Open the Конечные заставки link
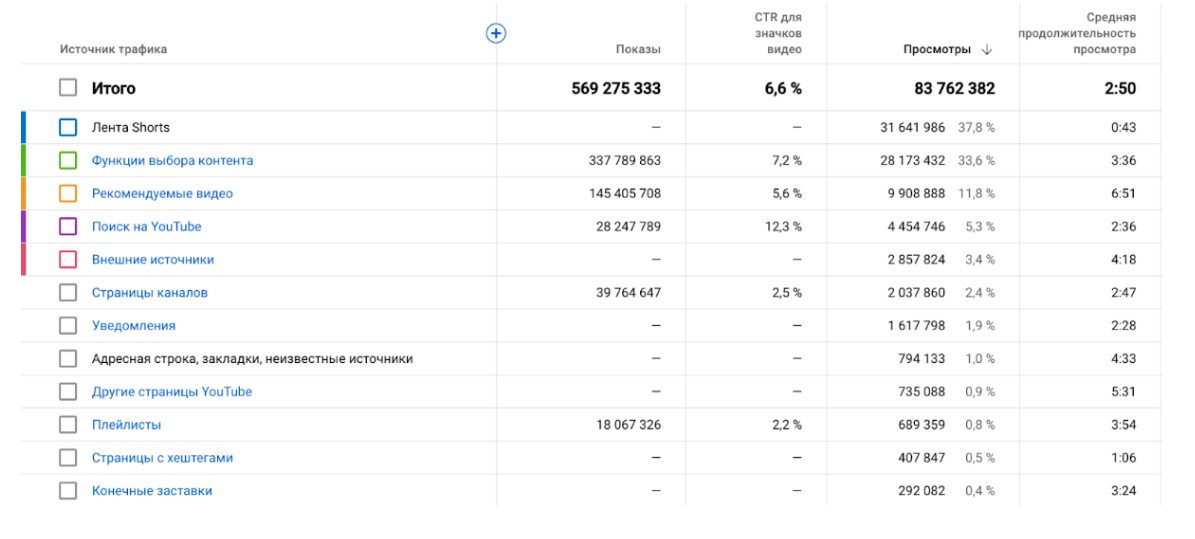This screenshot has width=1195, height=539. 152,491
